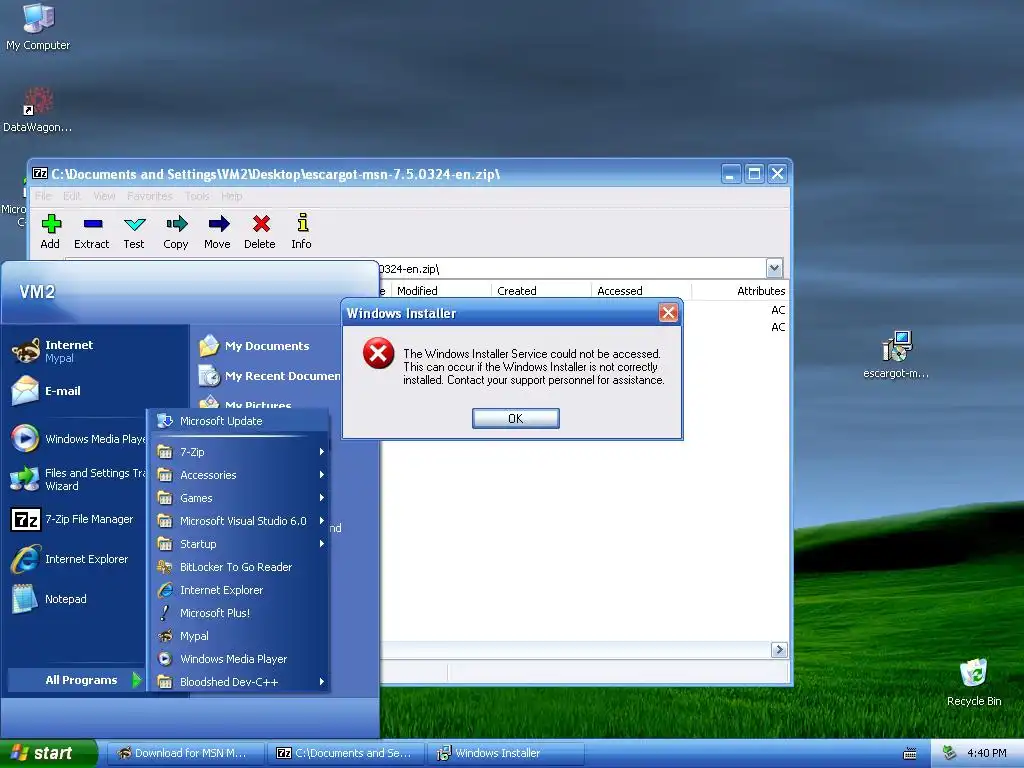Click the Delete toolbar icon

coord(260,232)
